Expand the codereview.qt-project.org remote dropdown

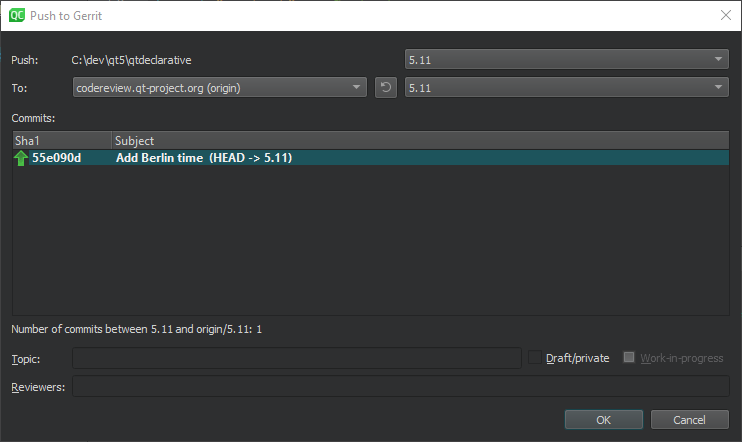220,88
